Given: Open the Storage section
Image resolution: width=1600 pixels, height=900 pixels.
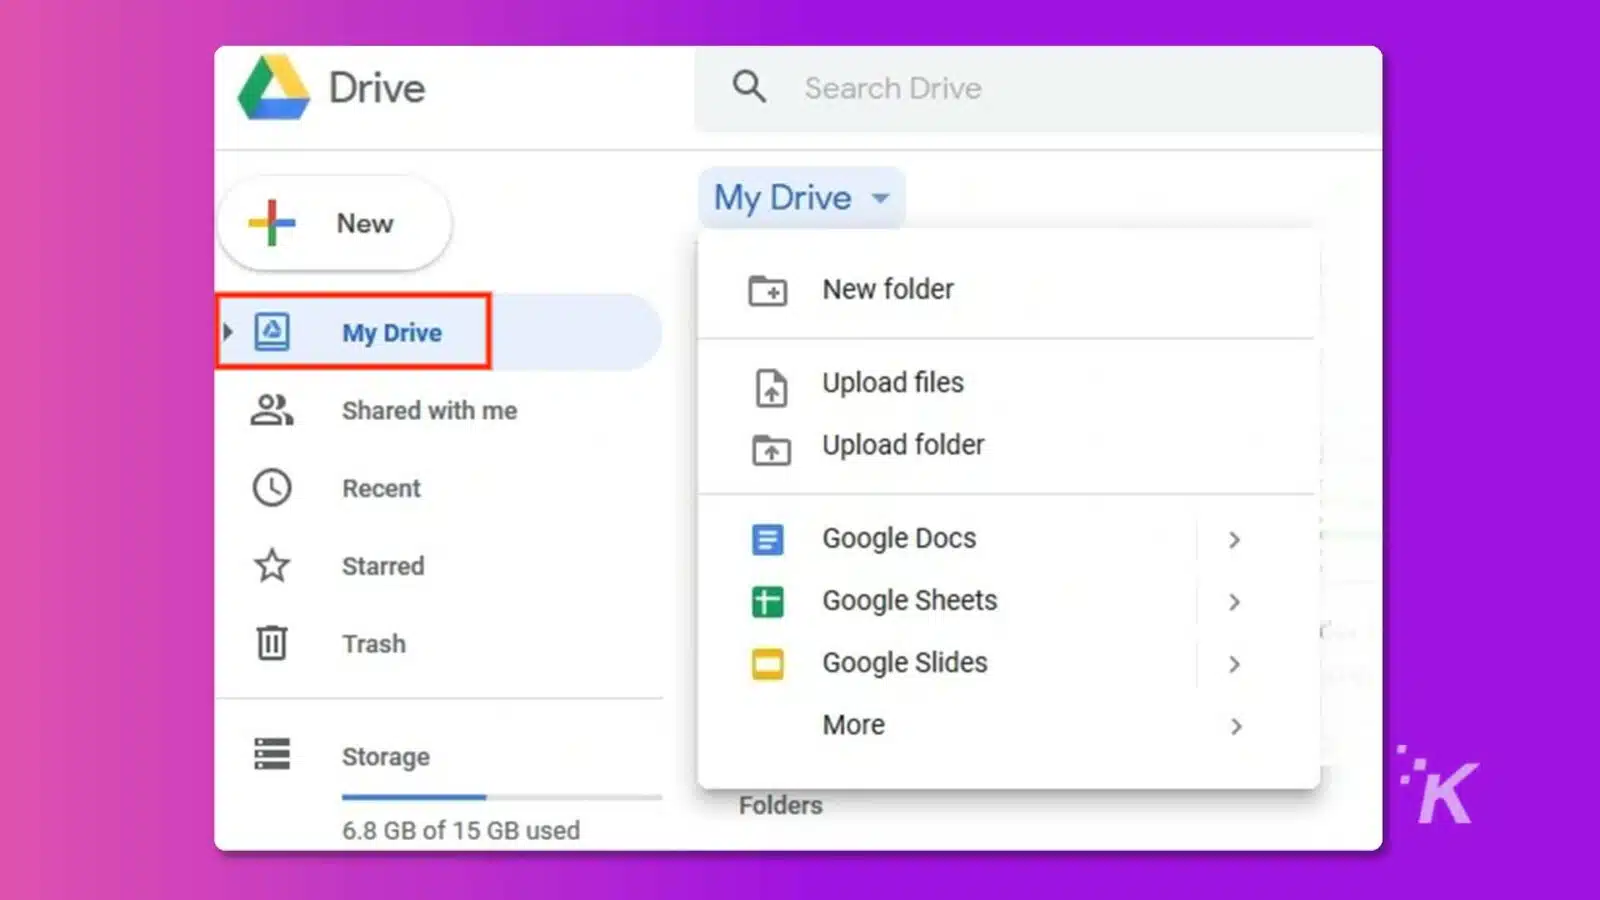Looking at the screenshot, I should pos(386,756).
